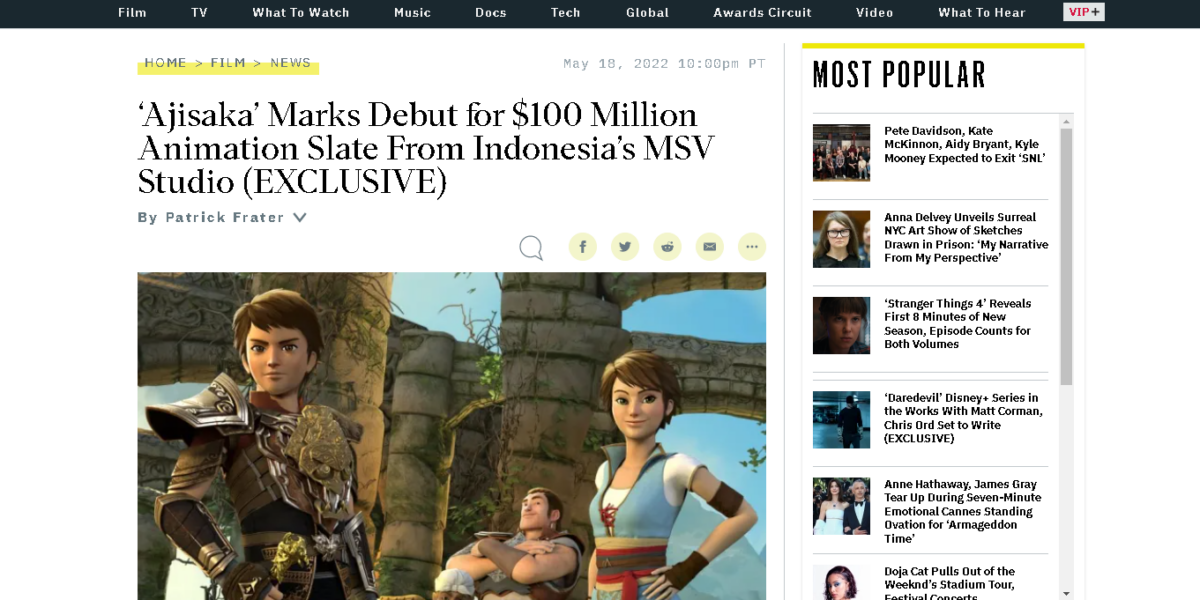Open Stranger Things 4 story thumbnail

tap(841, 325)
